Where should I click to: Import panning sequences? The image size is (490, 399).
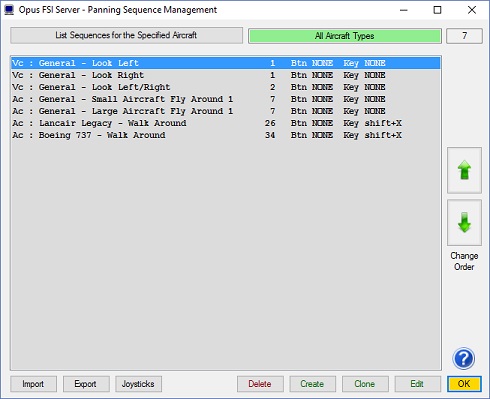coord(33,384)
